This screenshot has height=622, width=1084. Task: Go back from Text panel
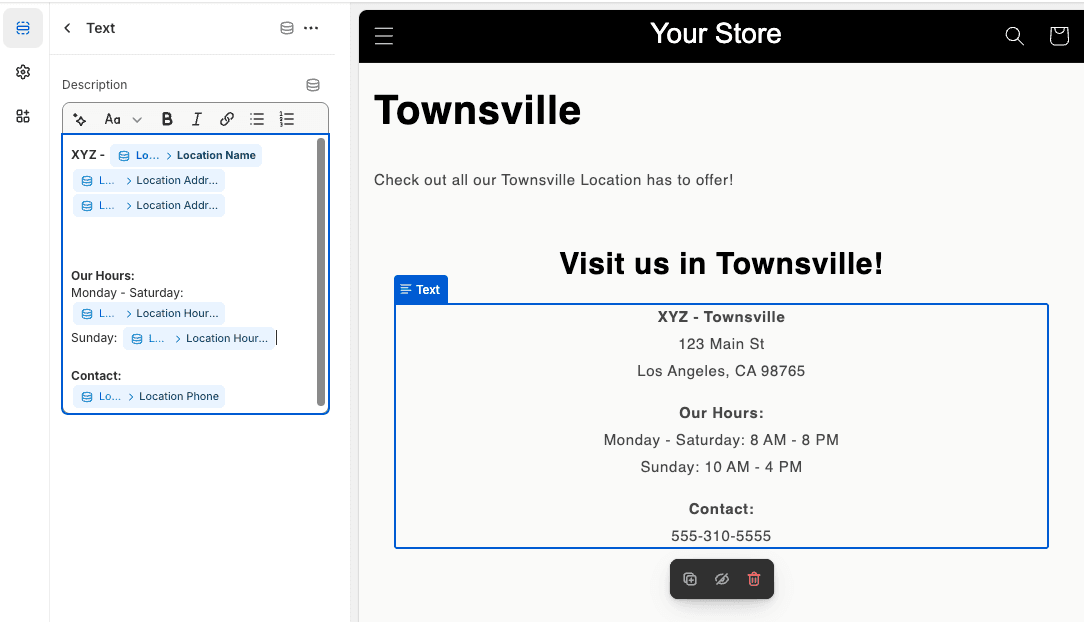point(67,28)
